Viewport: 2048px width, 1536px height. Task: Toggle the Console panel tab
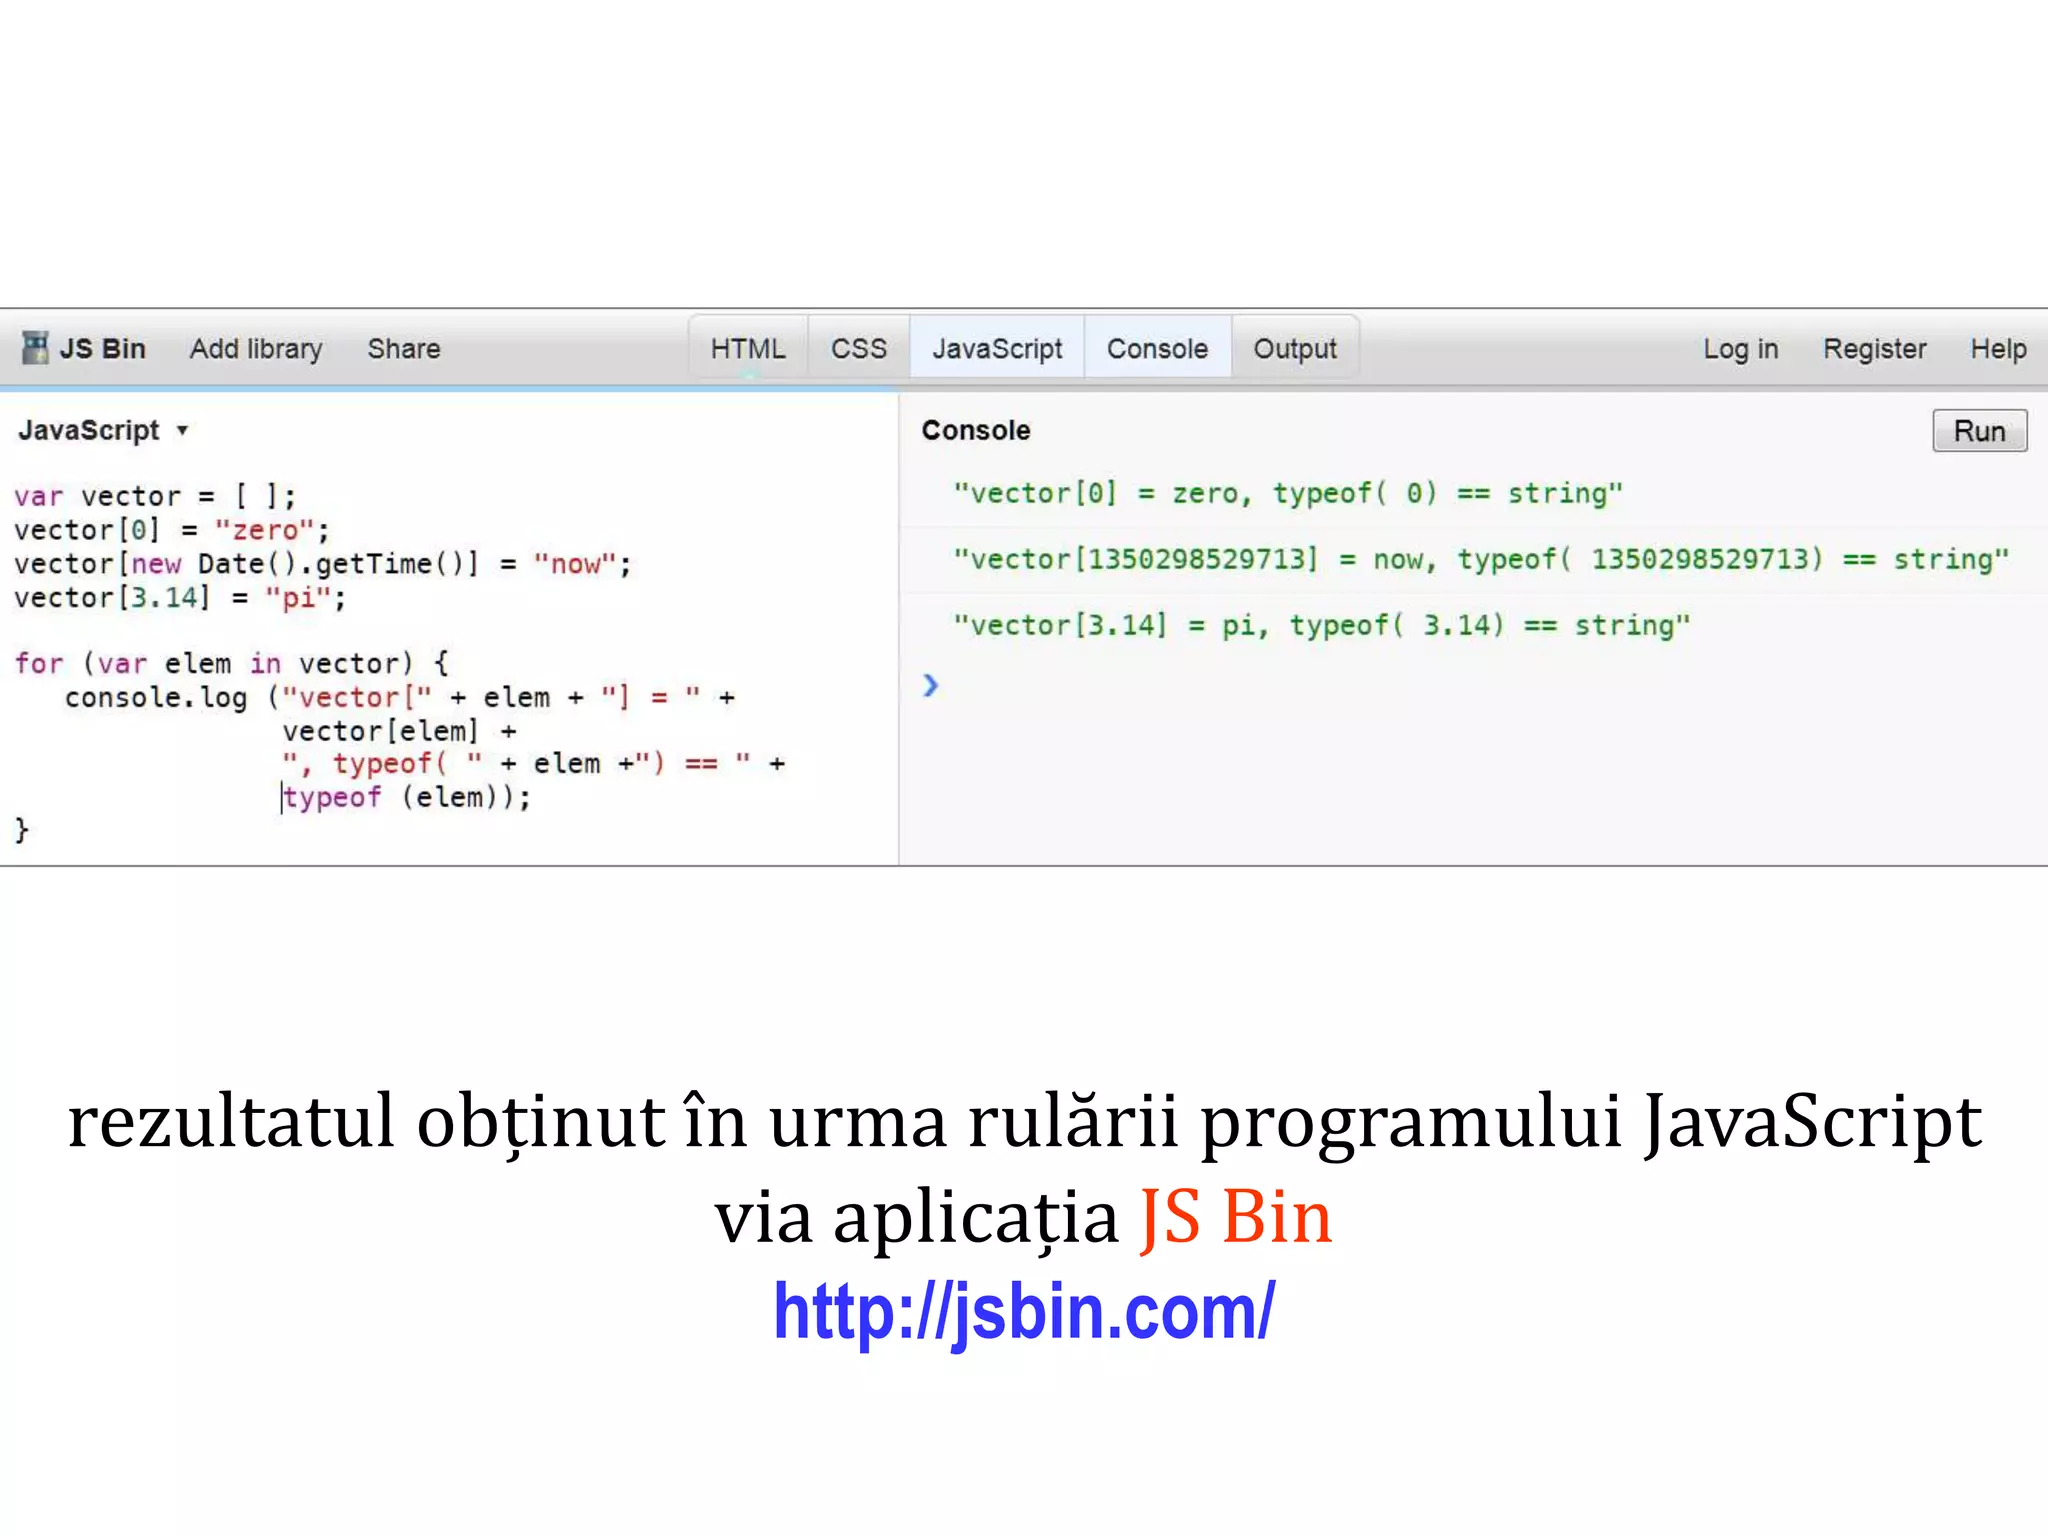[1157, 348]
